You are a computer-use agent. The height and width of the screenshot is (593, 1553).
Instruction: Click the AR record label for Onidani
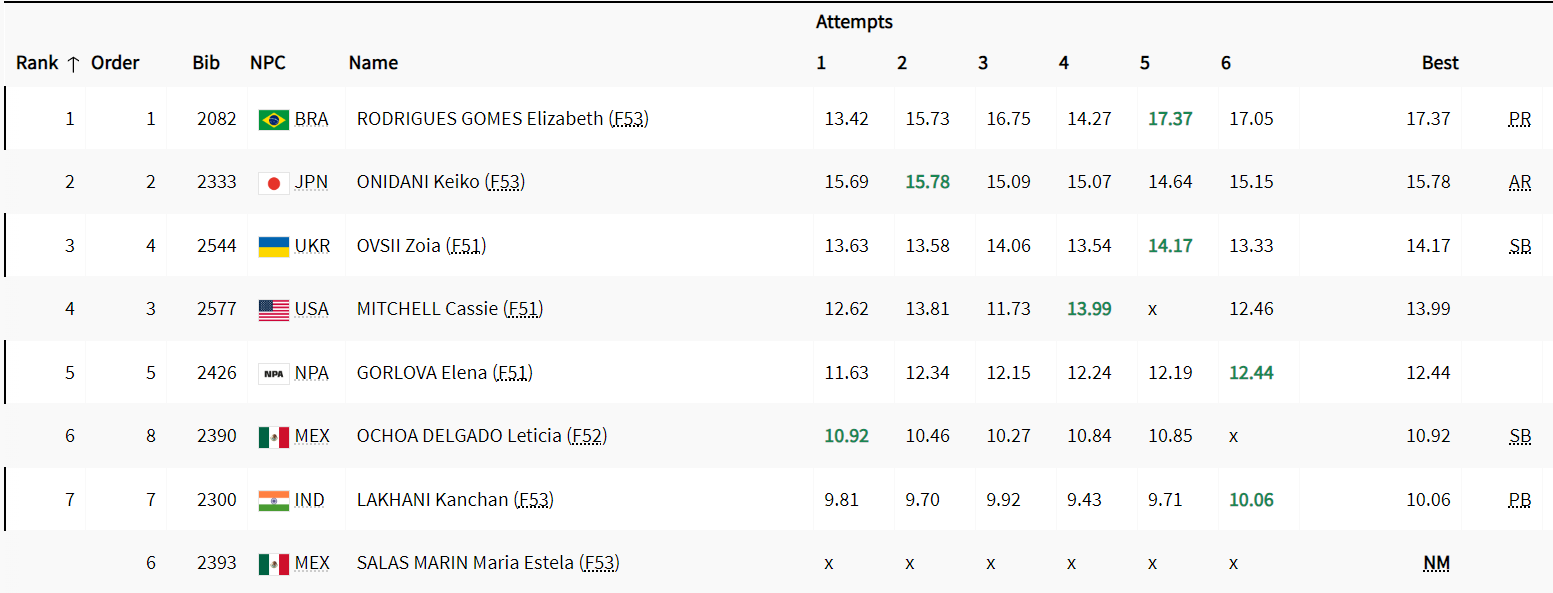[x=1519, y=182]
